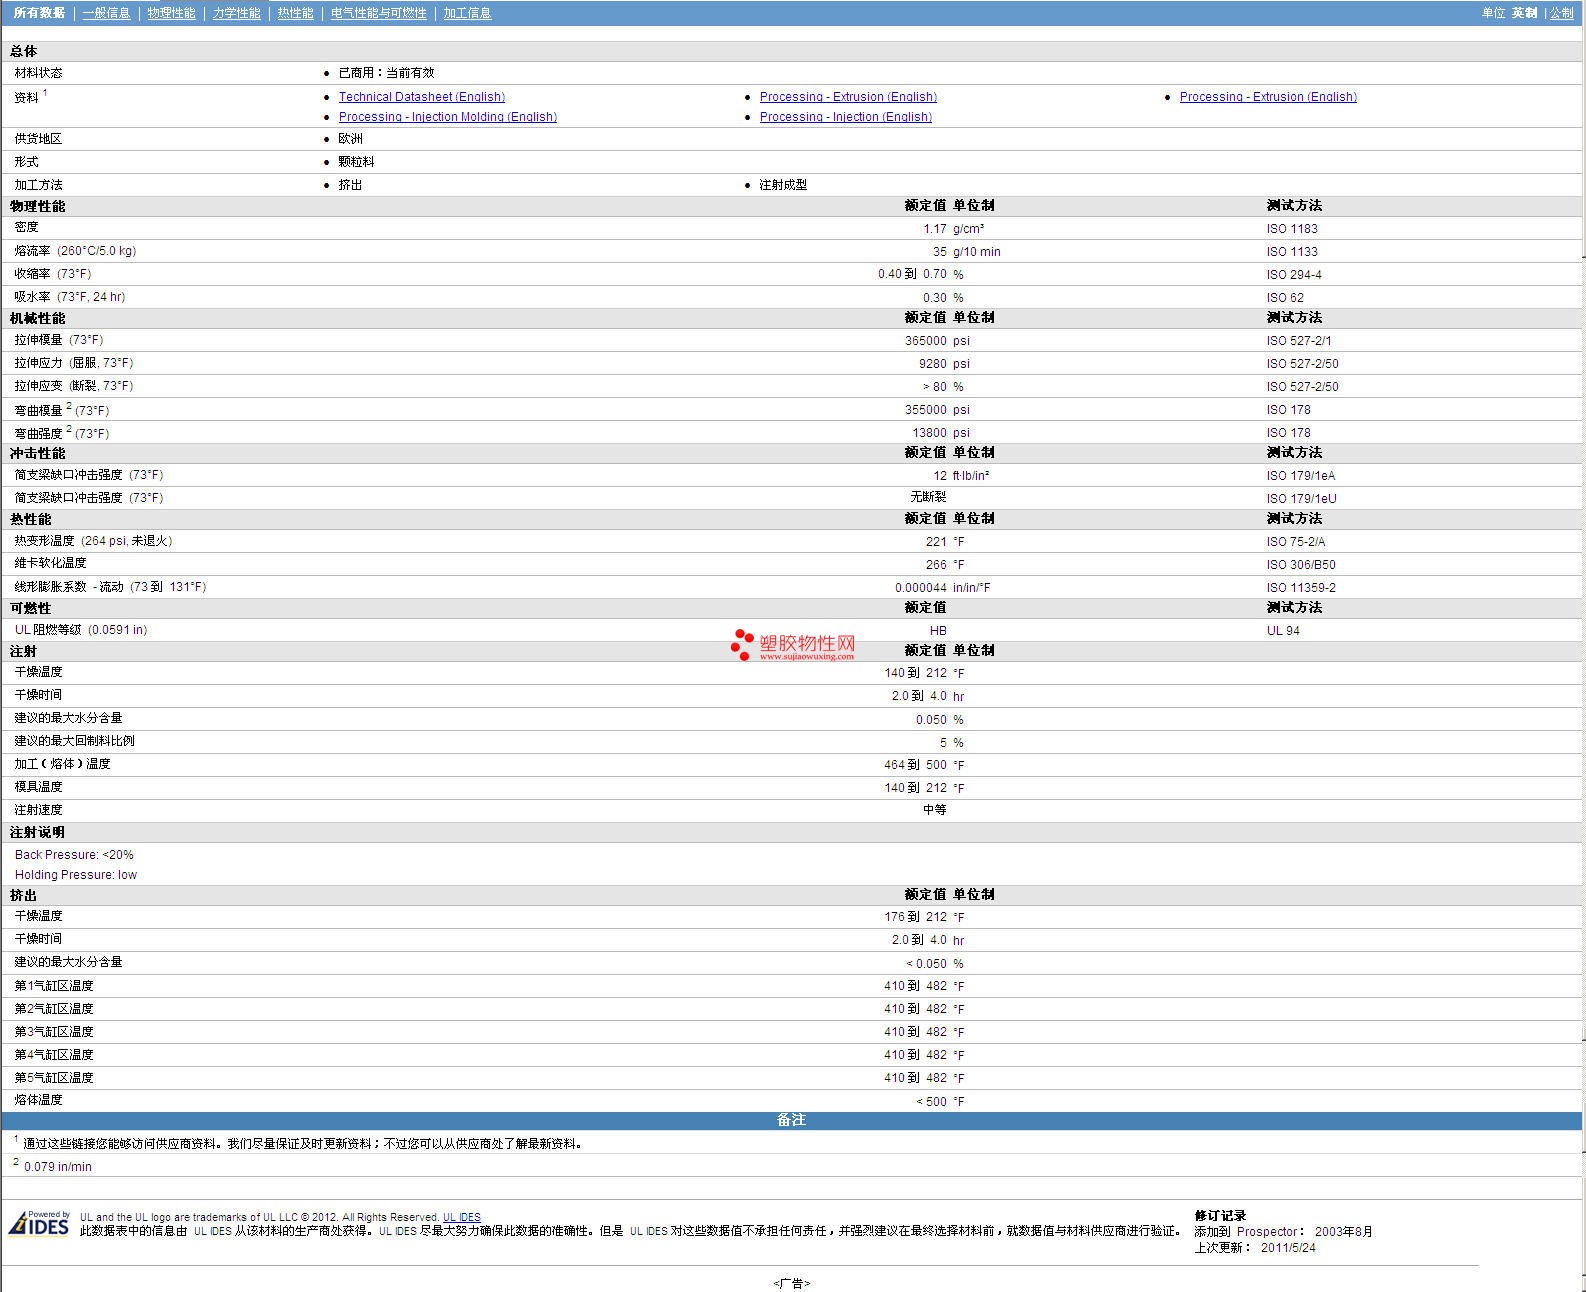Viewport: 1586px width, 1292px height.
Task: Follow the UL IDES footer link
Action: pos(461,1217)
